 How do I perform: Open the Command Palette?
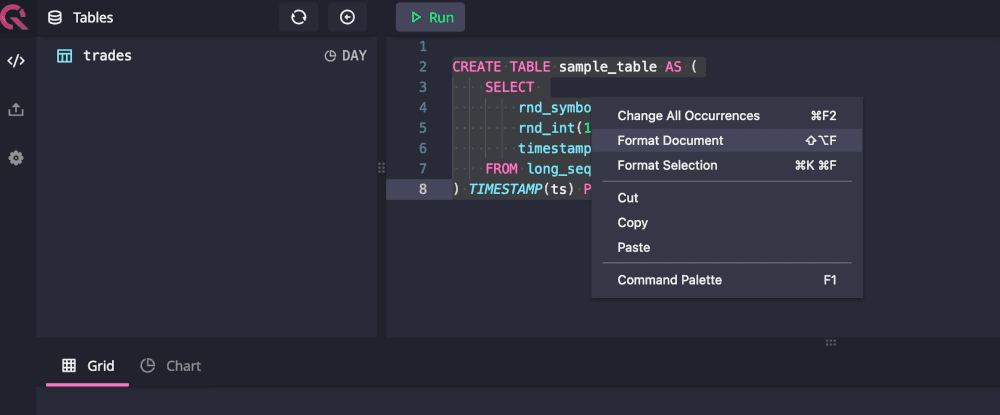pos(669,280)
